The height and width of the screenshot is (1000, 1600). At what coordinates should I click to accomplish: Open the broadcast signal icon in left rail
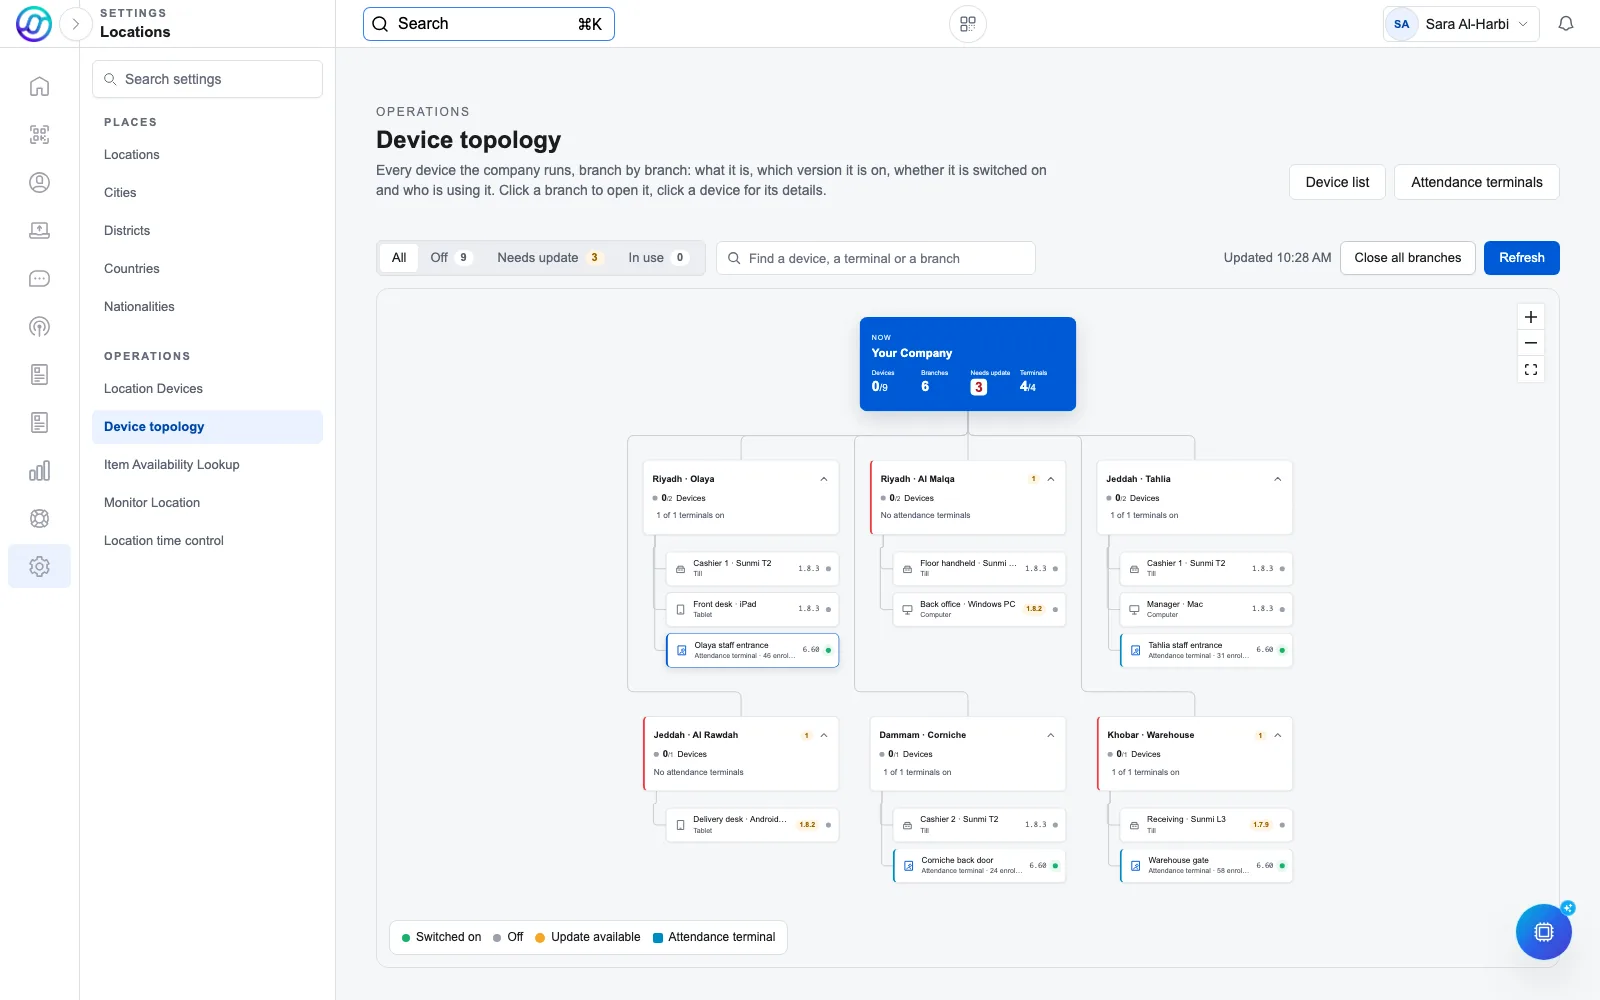pyautogui.click(x=39, y=326)
